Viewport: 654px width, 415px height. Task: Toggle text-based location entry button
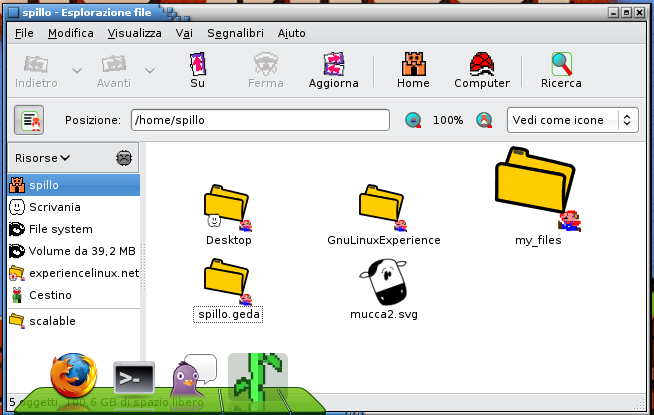click(29, 120)
